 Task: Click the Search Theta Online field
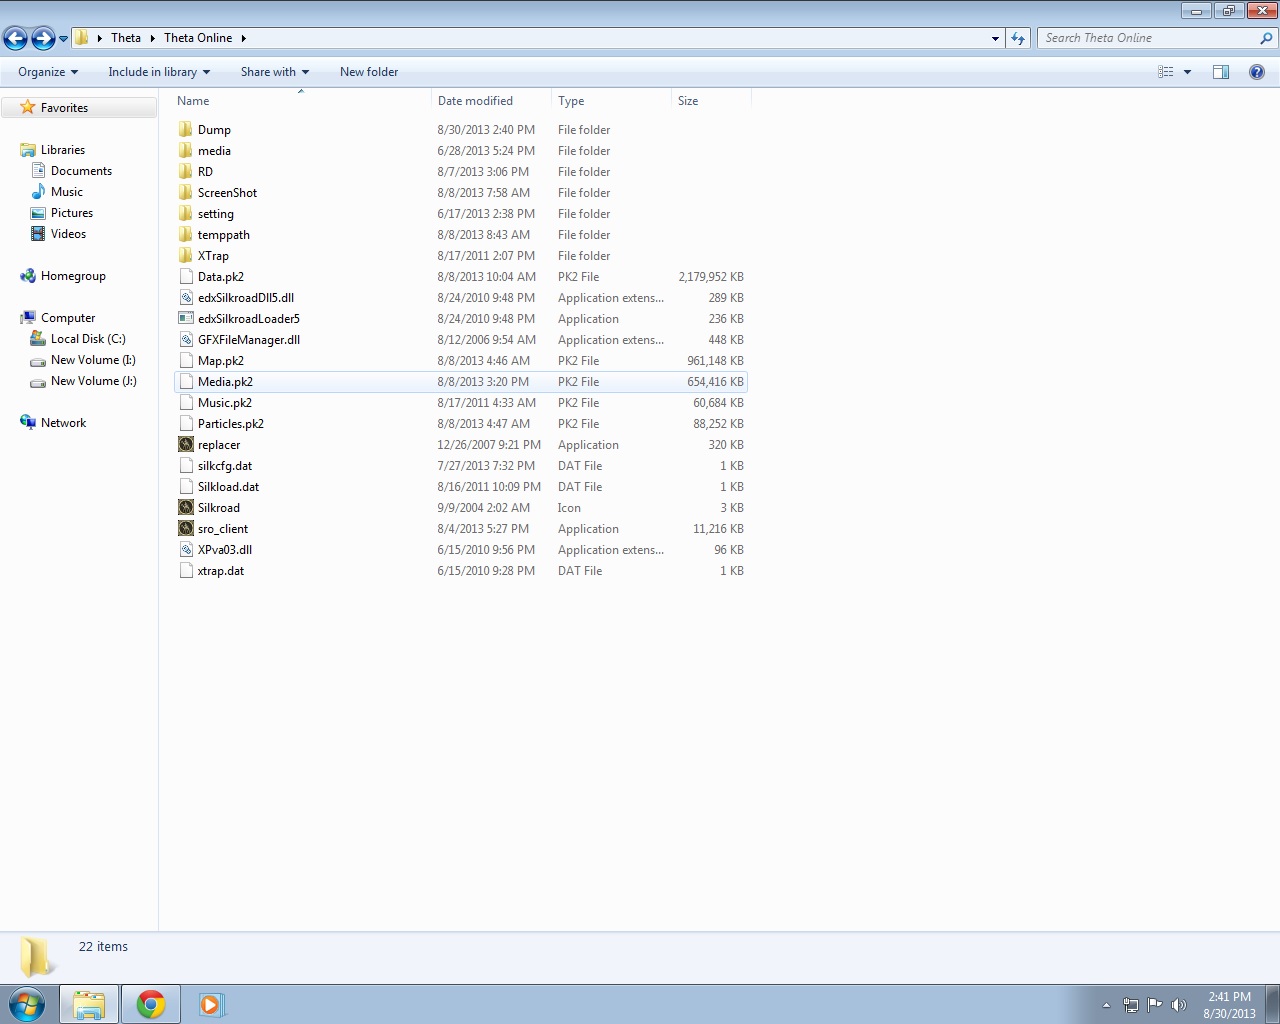[x=1150, y=38]
